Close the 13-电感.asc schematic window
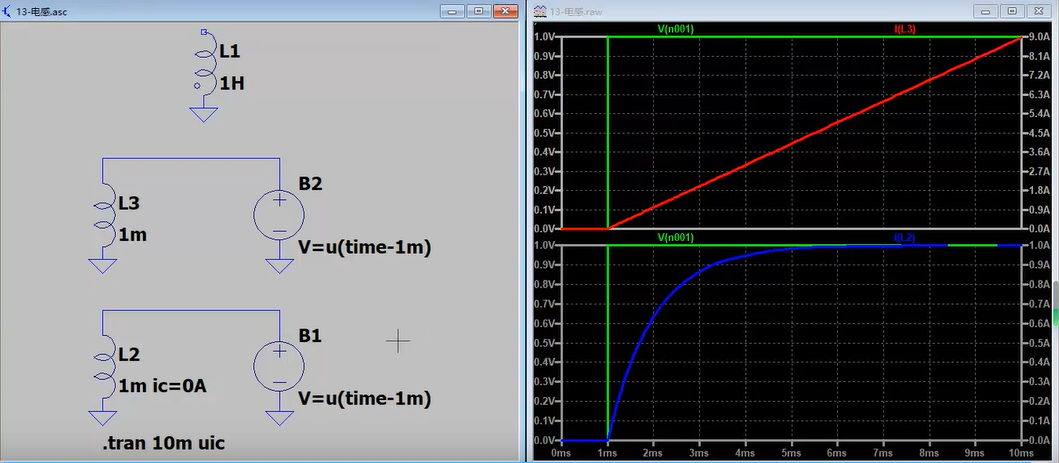This screenshot has width=1059, height=463. tap(505, 11)
